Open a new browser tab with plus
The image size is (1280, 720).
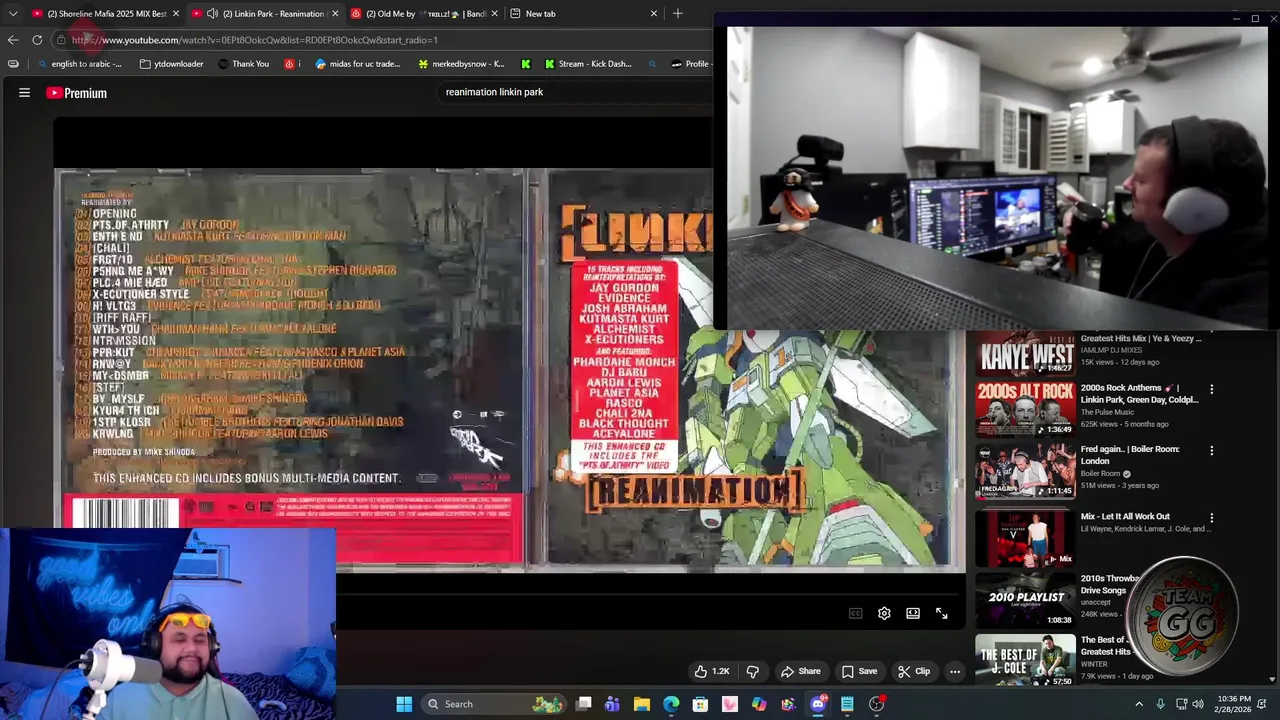coord(677,14)
